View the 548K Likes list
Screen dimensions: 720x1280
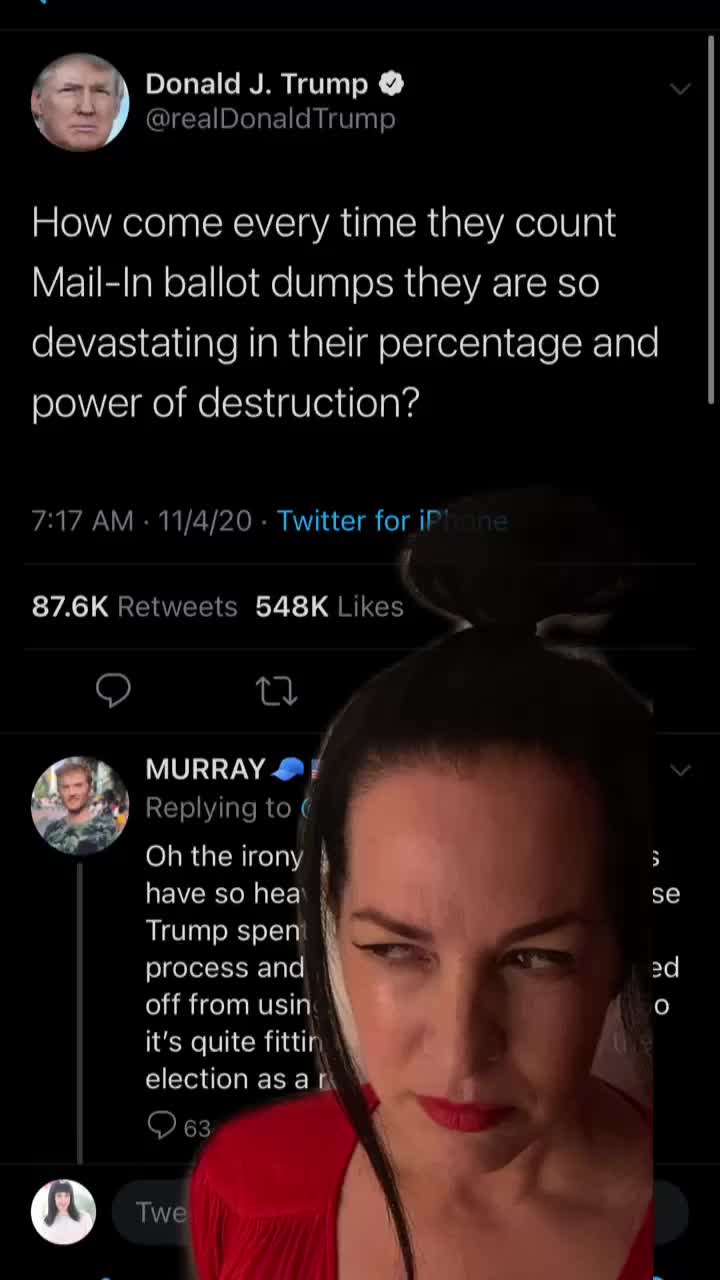[x=329, y=606]
